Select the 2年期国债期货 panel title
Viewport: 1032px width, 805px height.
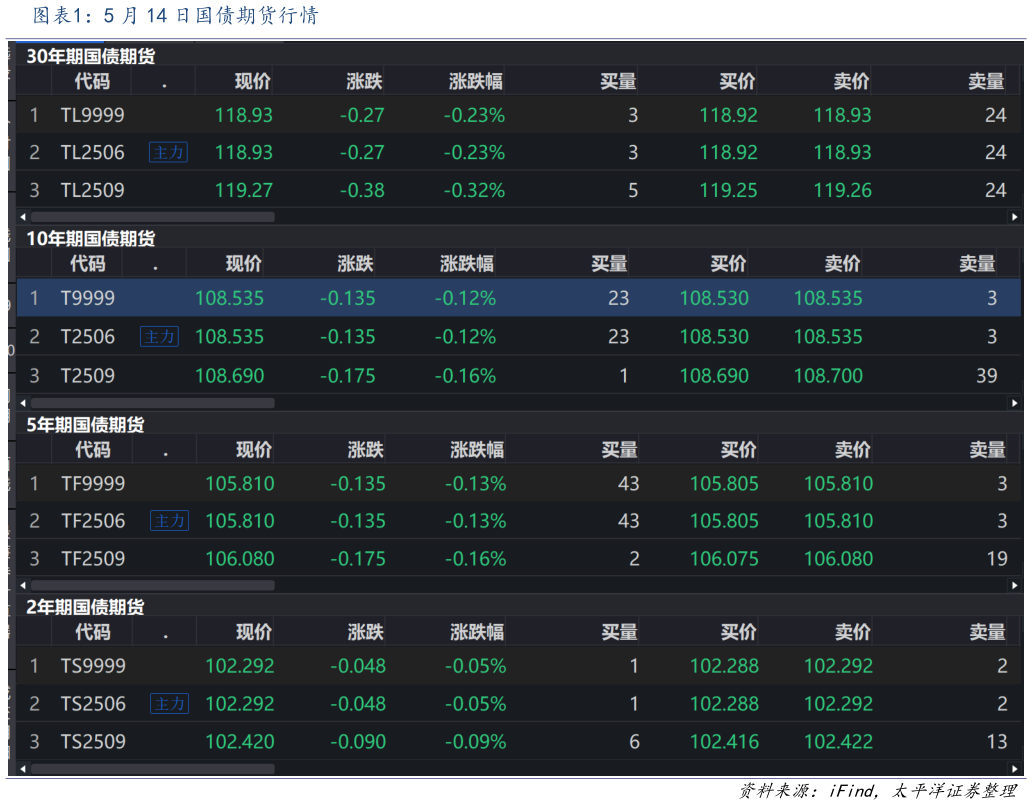[x=85, y=607]
